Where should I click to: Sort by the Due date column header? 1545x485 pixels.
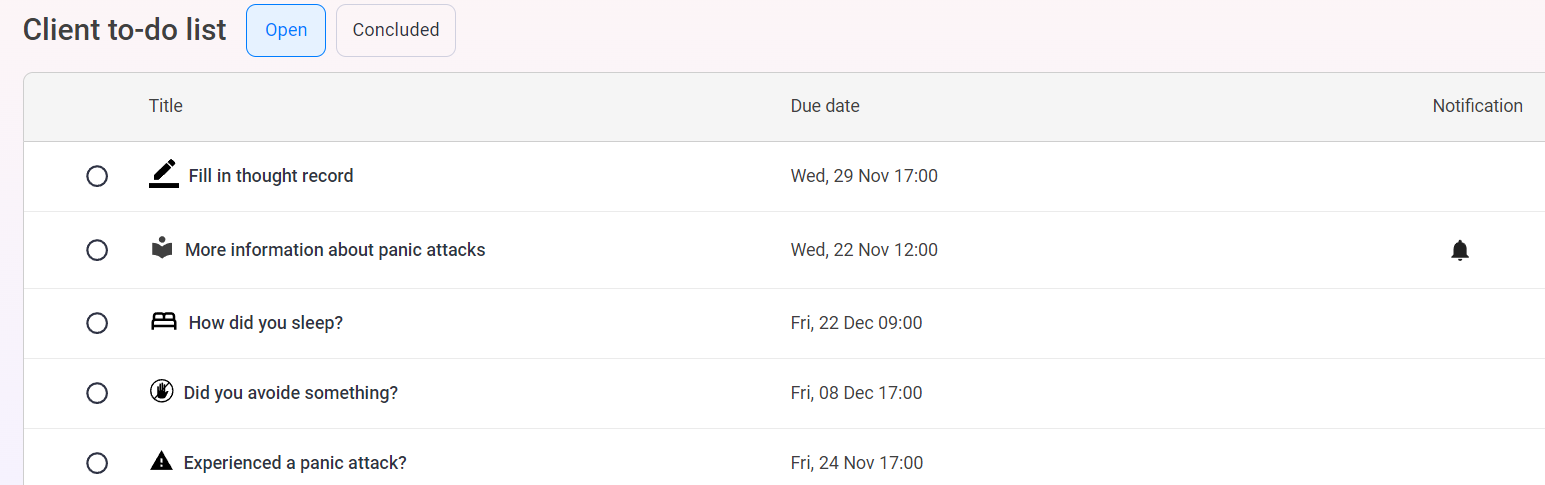825,106
